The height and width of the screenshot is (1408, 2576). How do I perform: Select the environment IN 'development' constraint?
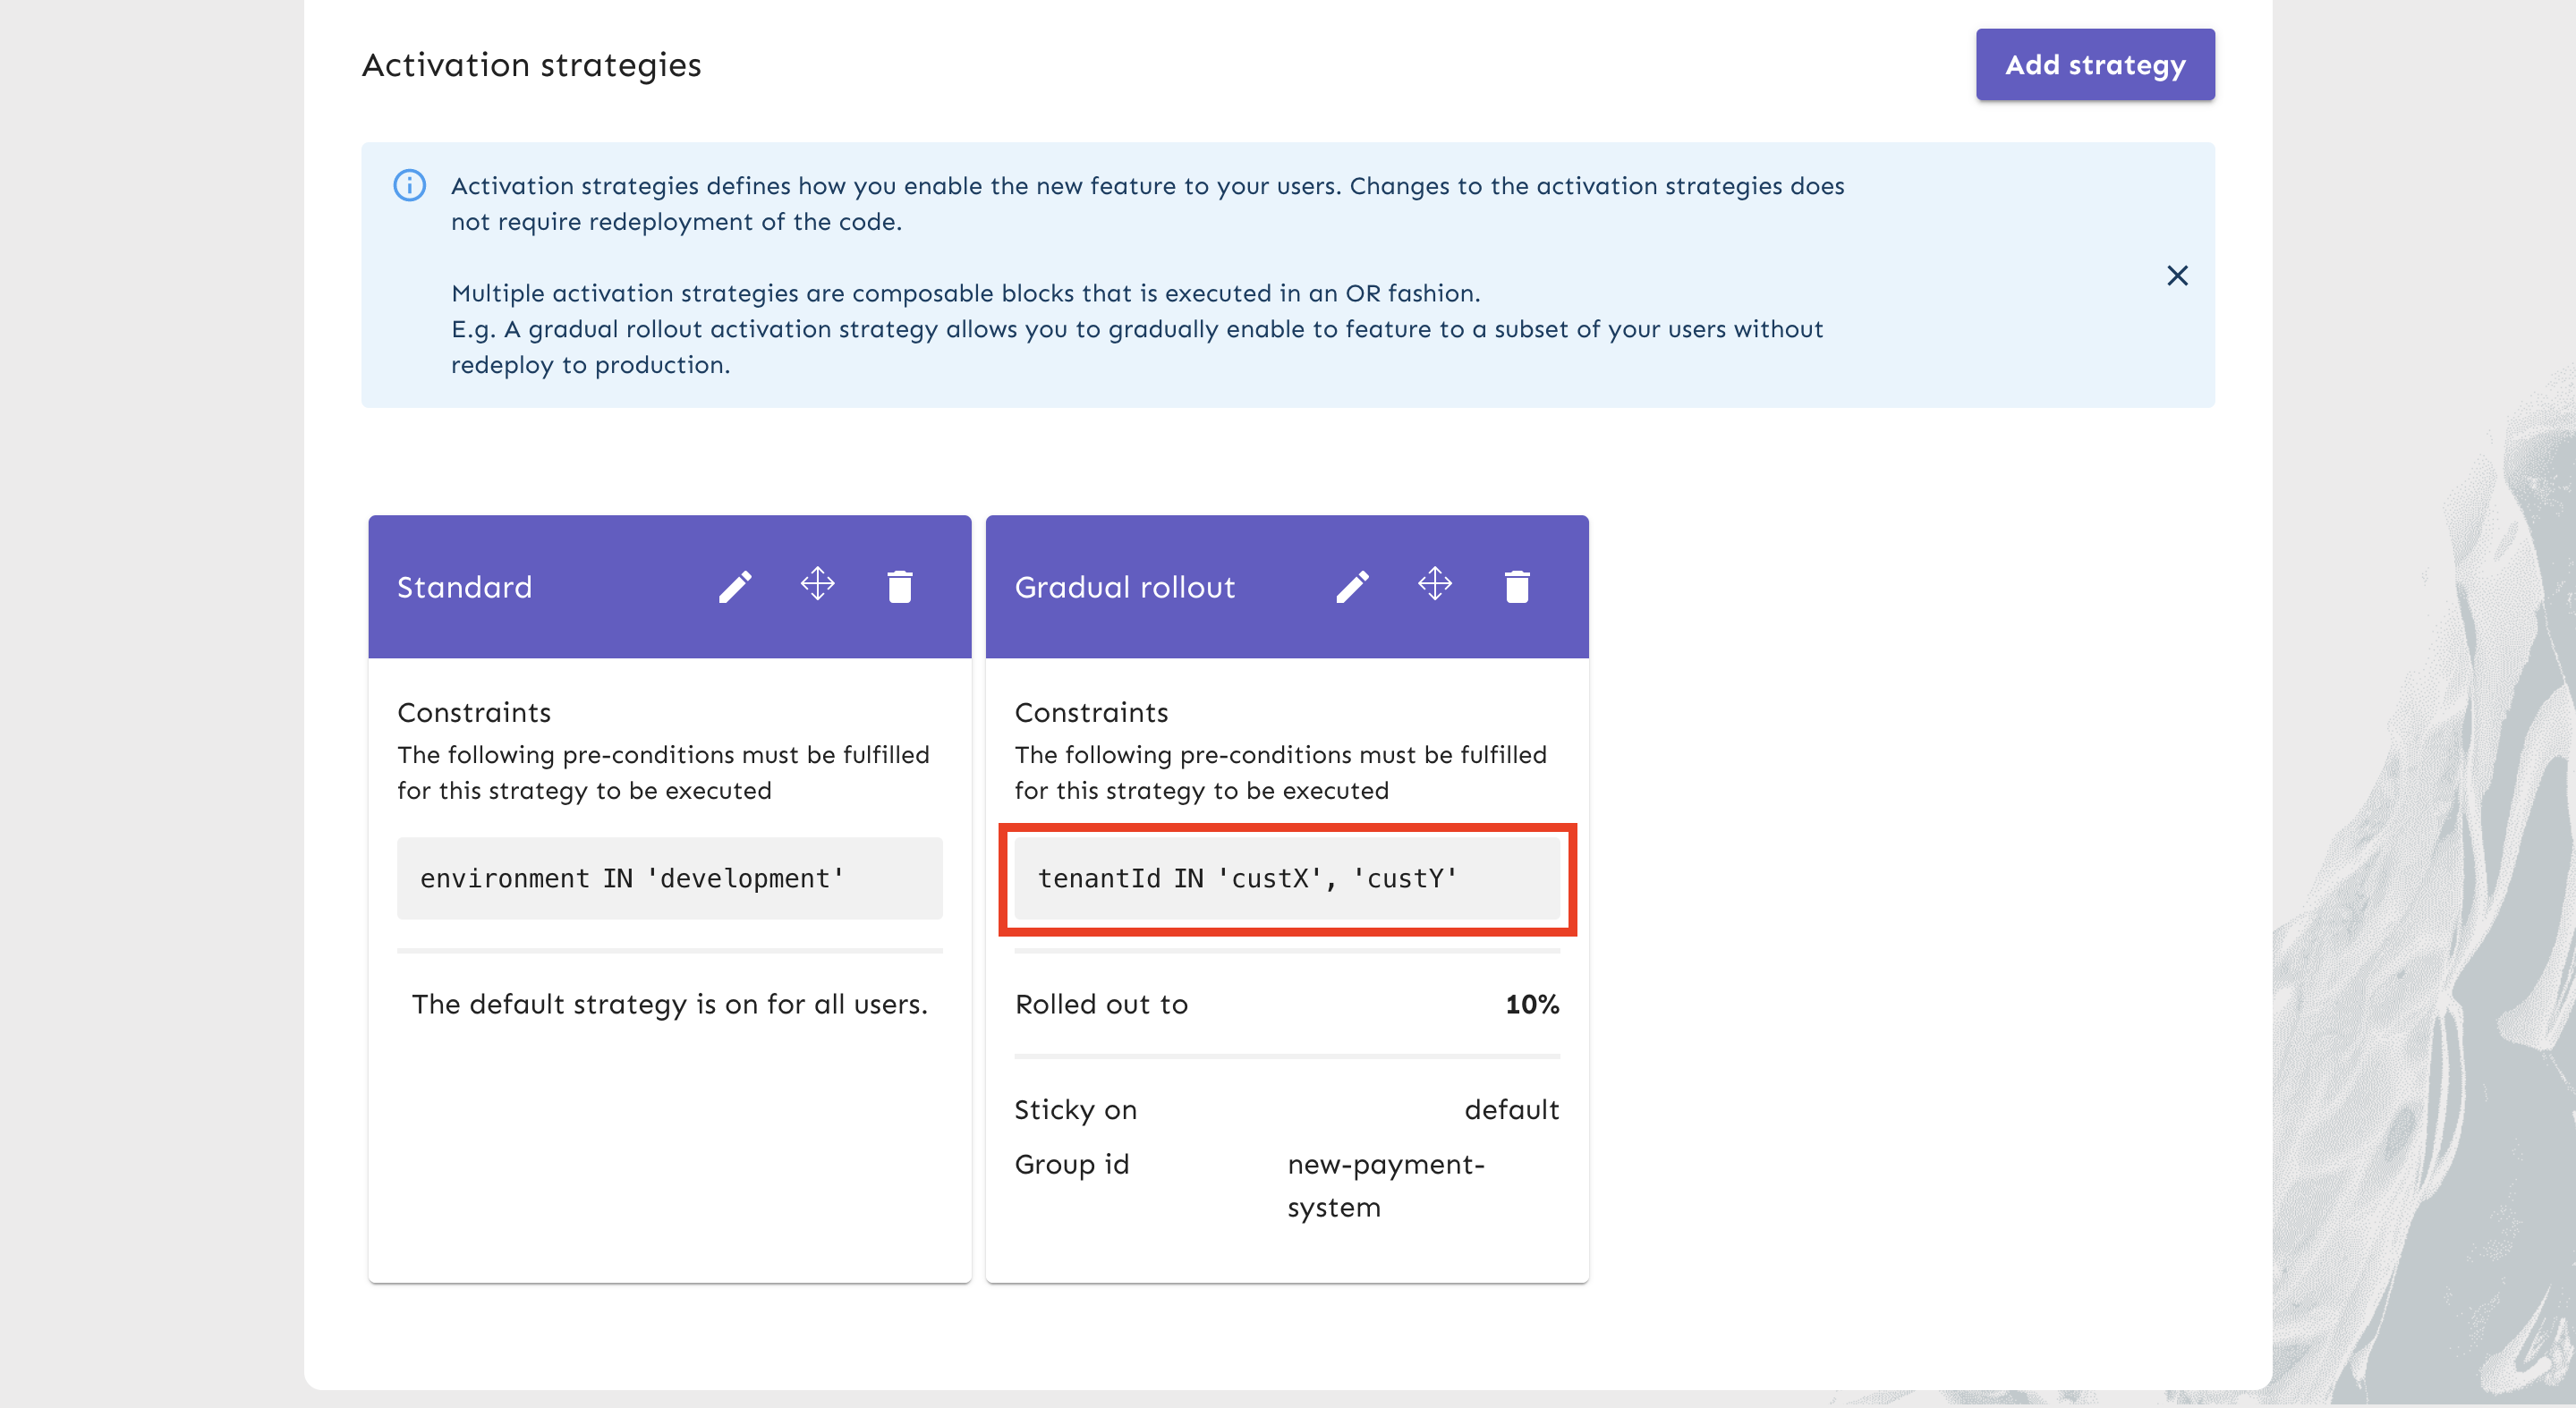(669, 878)
